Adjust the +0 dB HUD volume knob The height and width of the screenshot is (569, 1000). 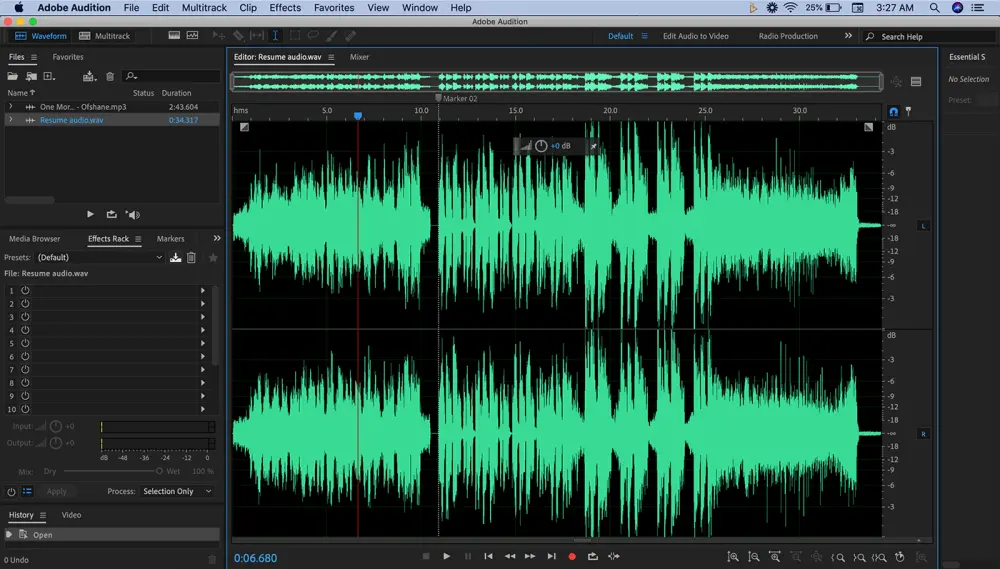tap(541, 146)
